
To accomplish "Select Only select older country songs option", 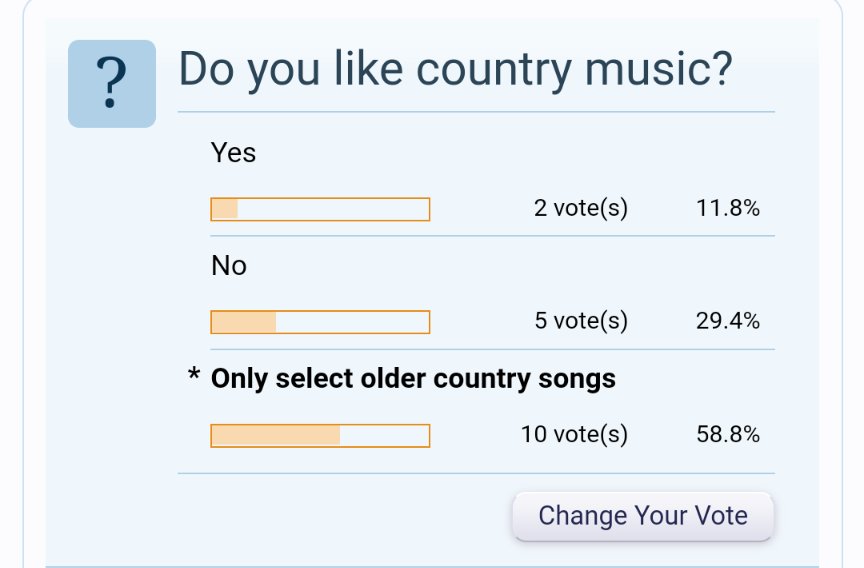I will (413, 379).
